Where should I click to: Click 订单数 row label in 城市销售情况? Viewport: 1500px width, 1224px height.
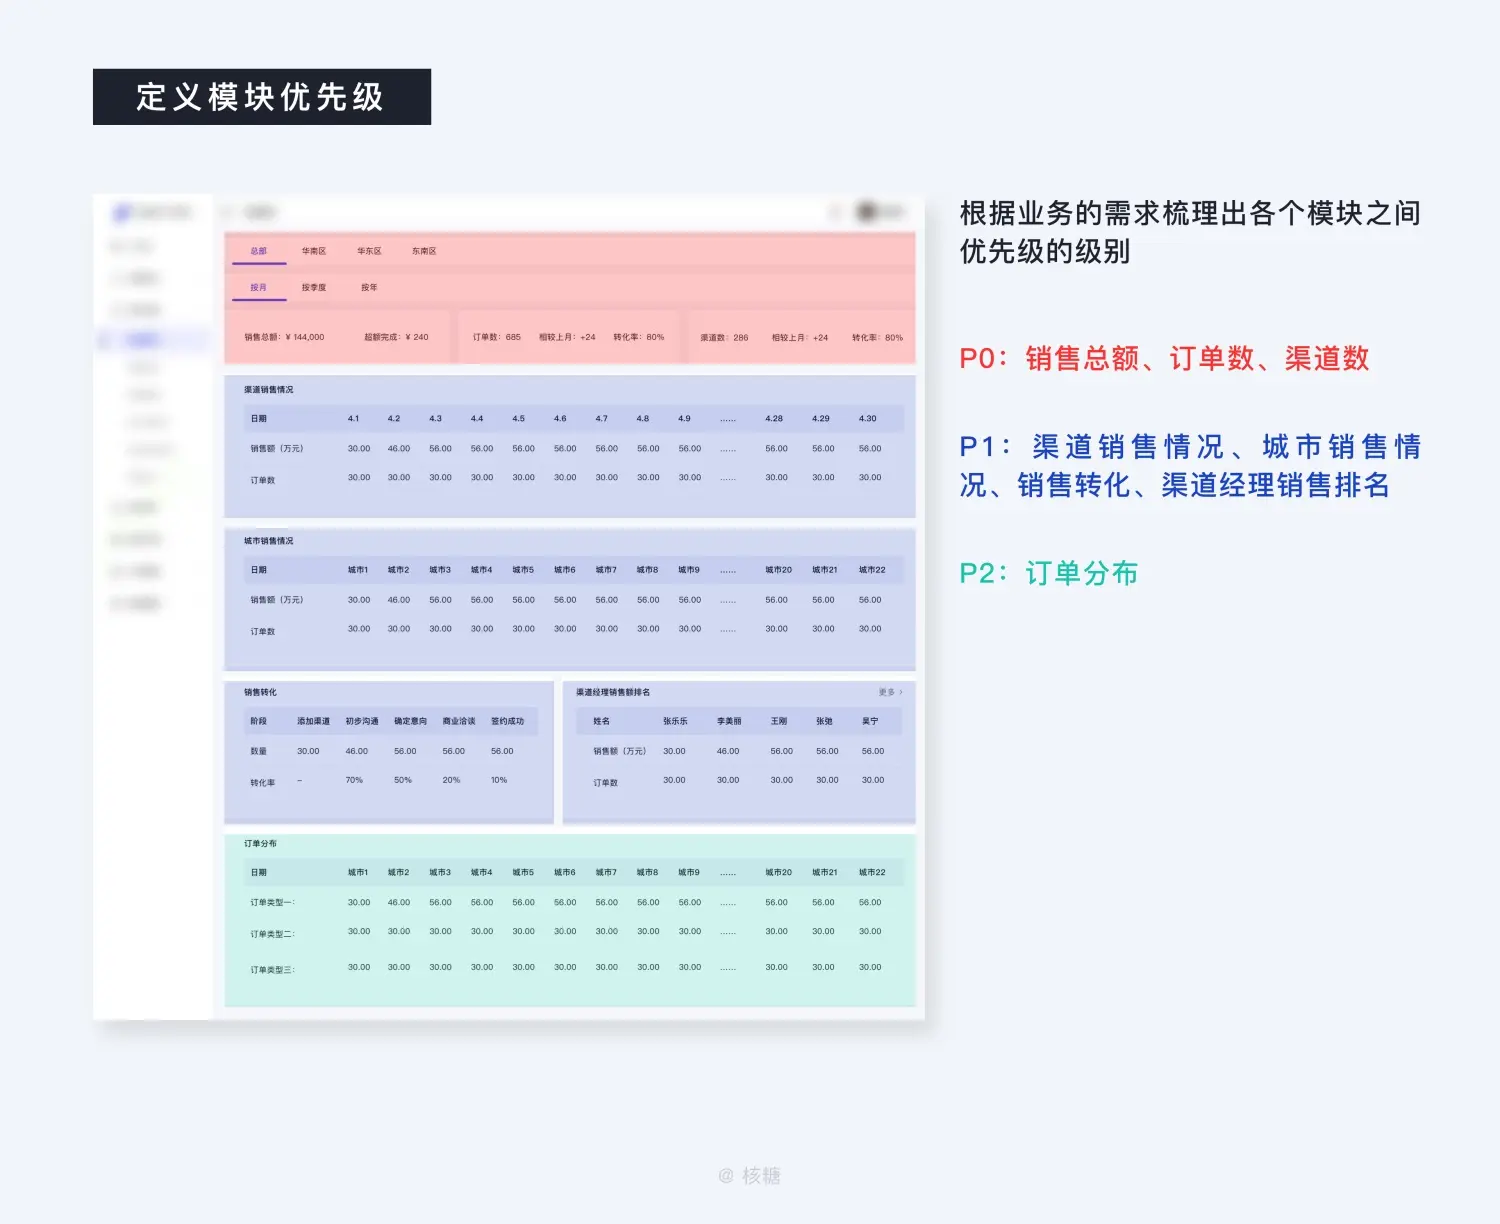click(x=263, y=631)
